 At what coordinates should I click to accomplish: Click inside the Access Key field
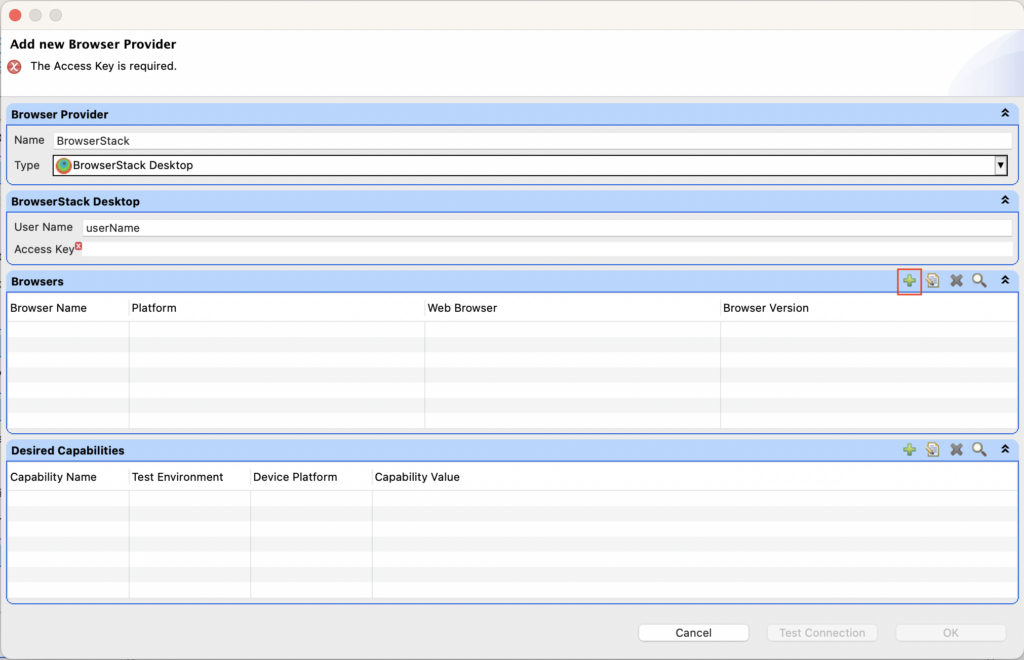tap(400, 249)
